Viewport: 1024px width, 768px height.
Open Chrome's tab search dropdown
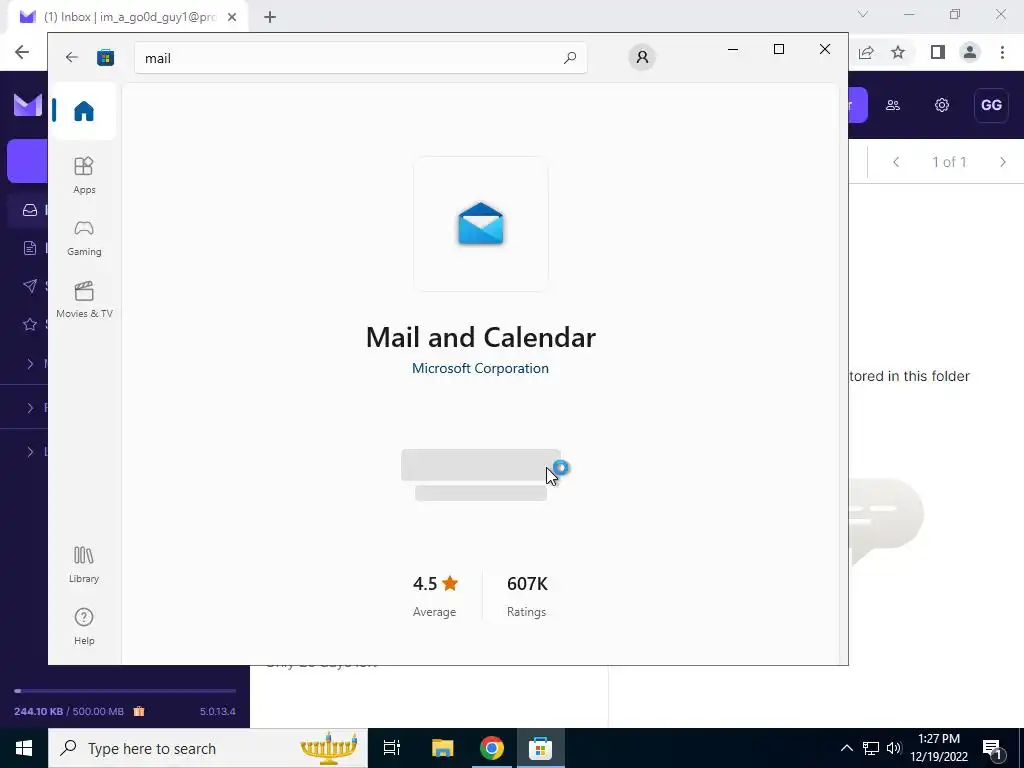[863, 14]
